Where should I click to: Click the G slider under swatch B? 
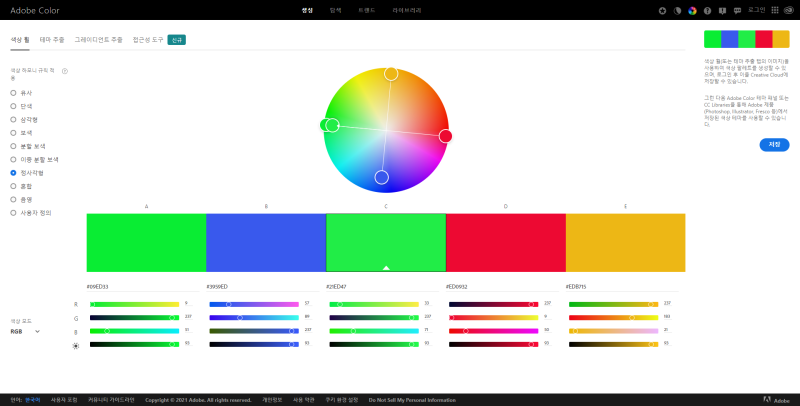pos(254,318)
